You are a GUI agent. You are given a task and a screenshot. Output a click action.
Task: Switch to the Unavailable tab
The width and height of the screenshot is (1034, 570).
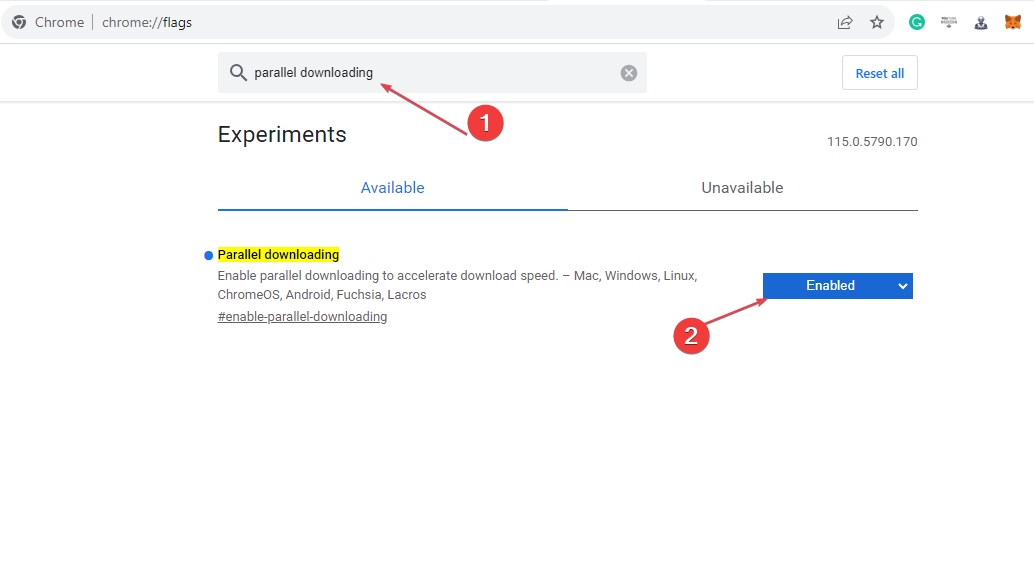point(743,188)
